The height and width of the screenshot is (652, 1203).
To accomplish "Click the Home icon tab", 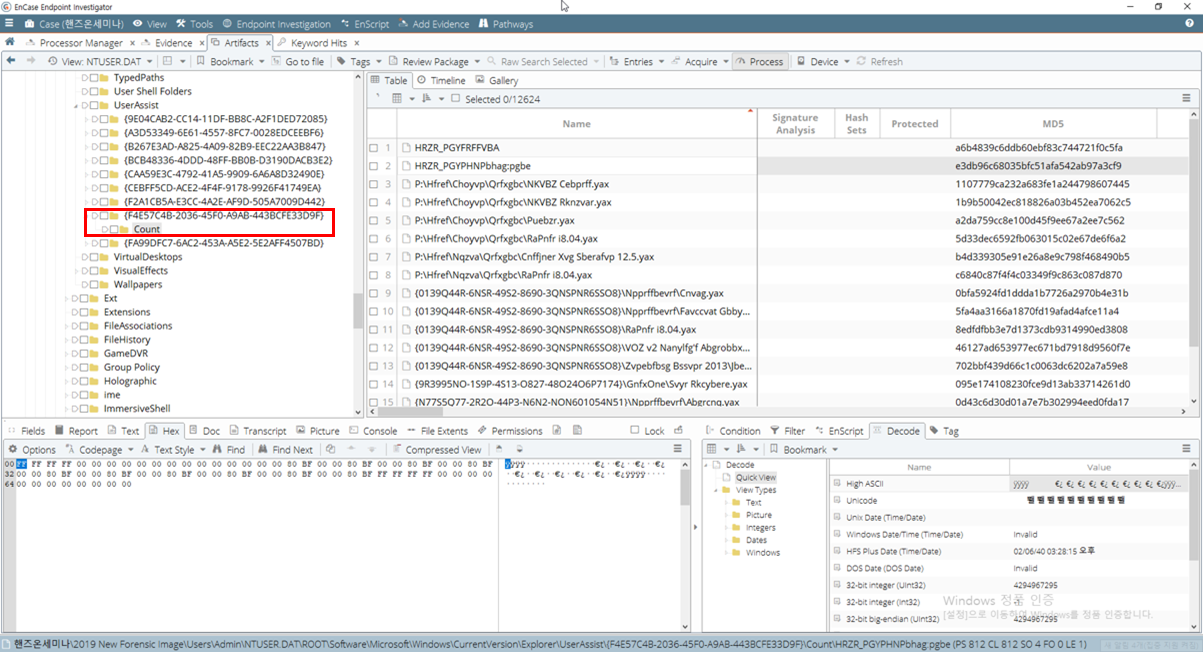I will click(x=10, y=43).
